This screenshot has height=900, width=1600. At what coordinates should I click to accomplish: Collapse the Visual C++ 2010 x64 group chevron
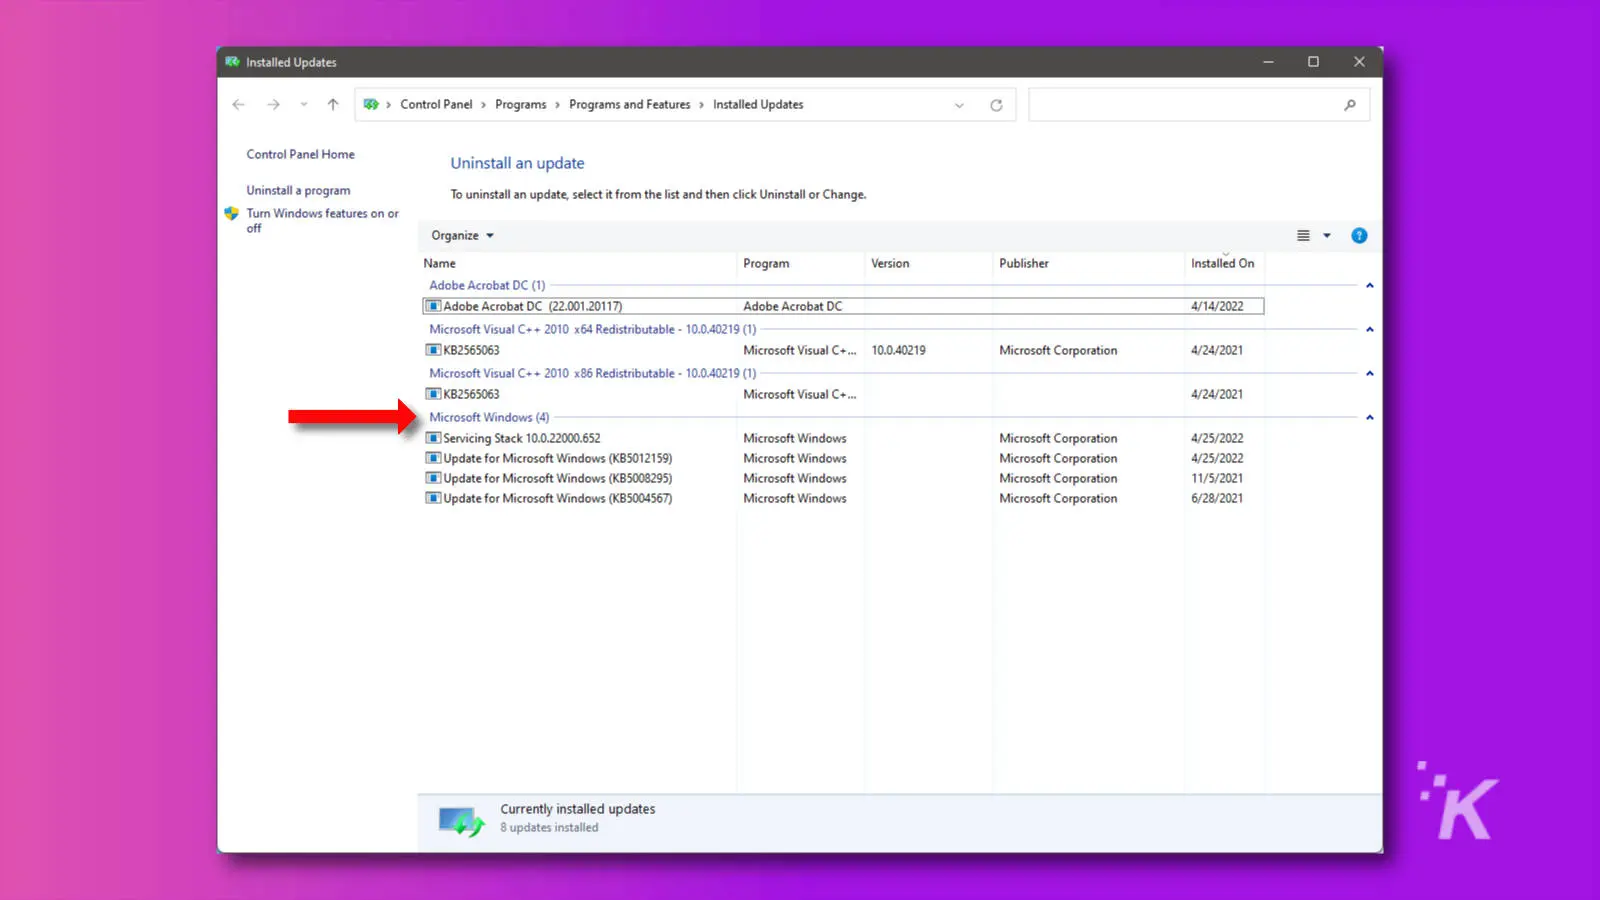tap(1370, 329)
